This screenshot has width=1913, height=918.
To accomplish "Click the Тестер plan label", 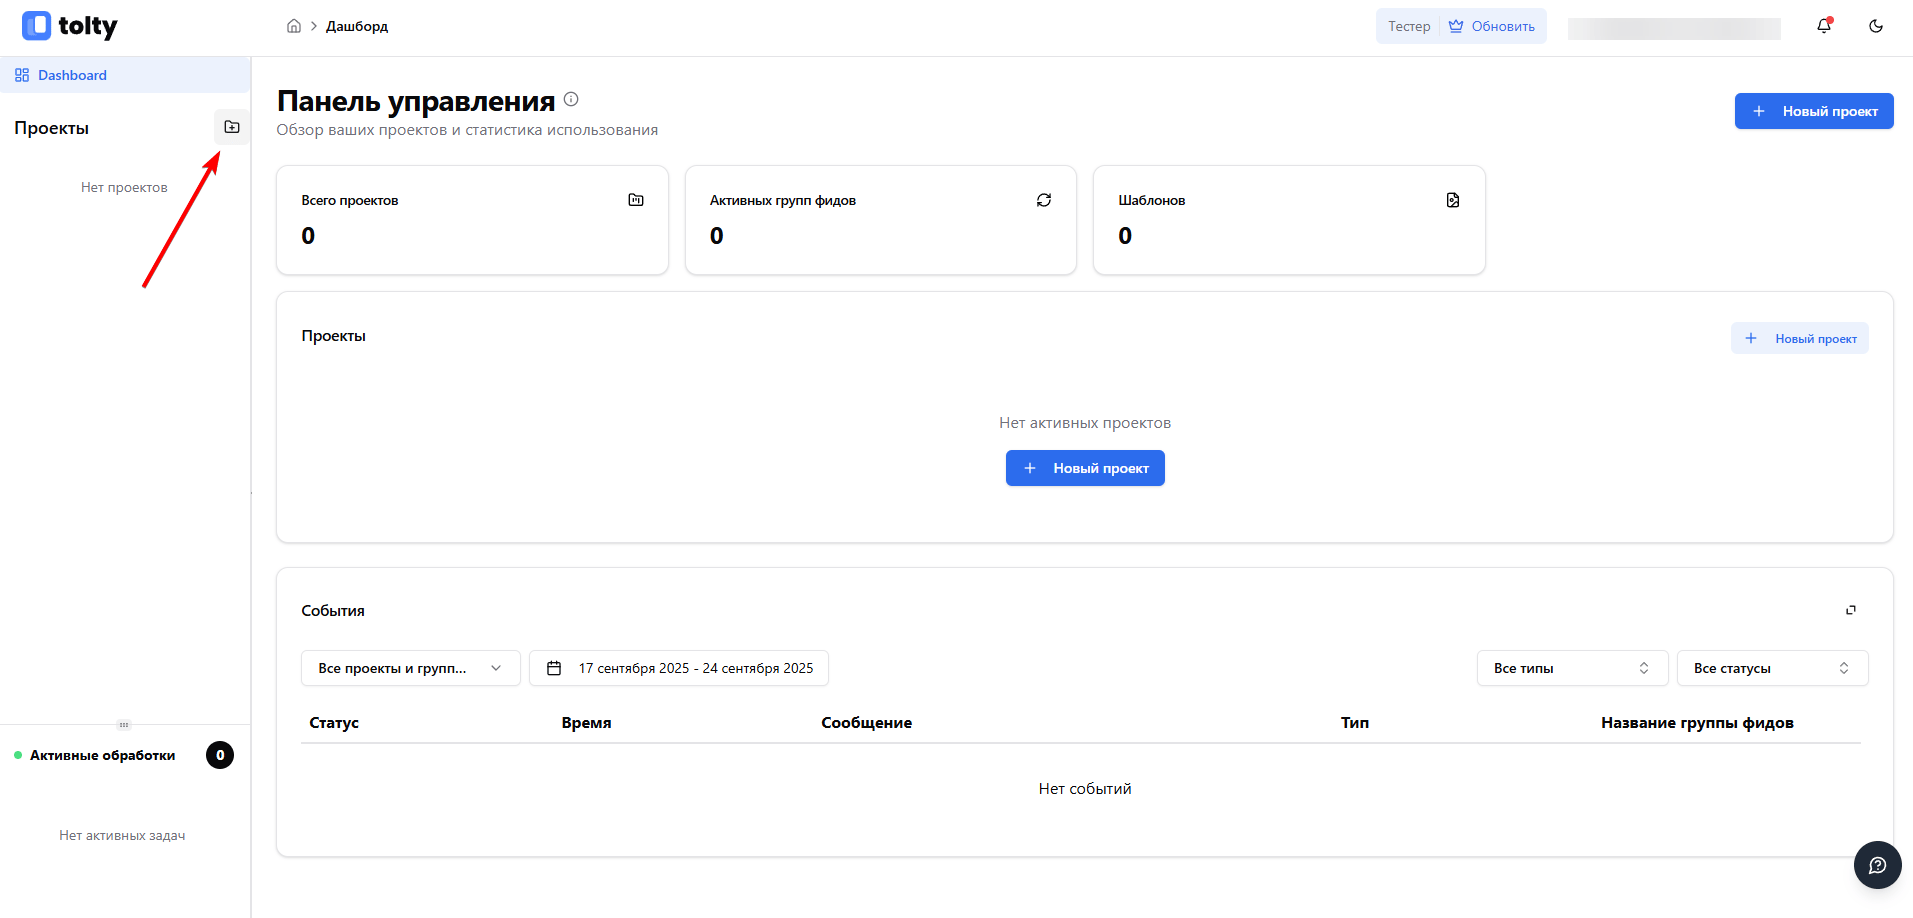I will 1409,26.
